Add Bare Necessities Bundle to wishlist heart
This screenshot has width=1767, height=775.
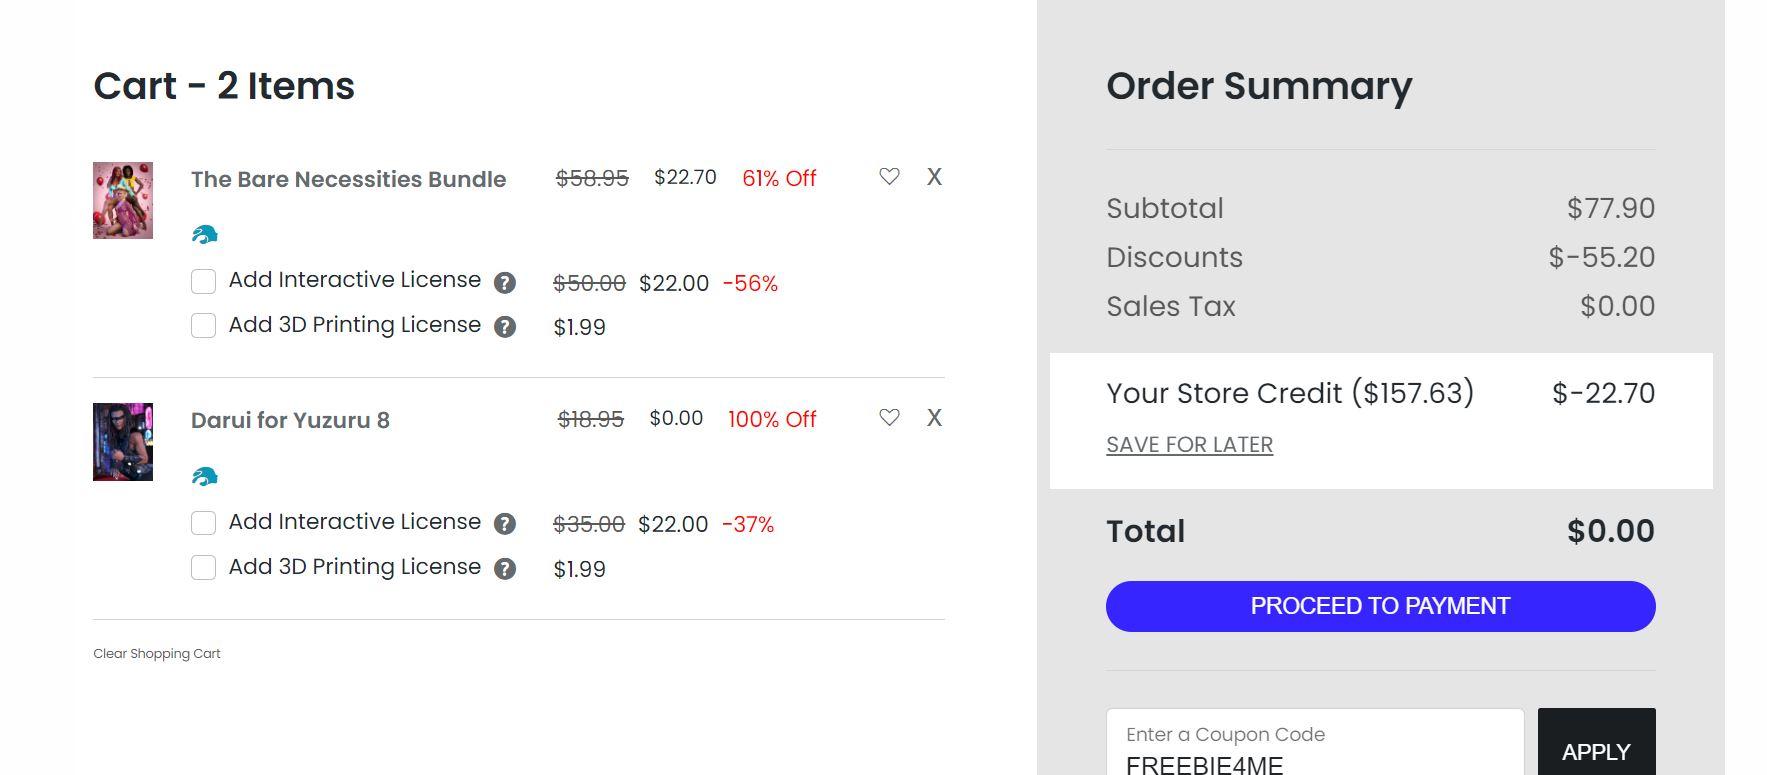889,177
